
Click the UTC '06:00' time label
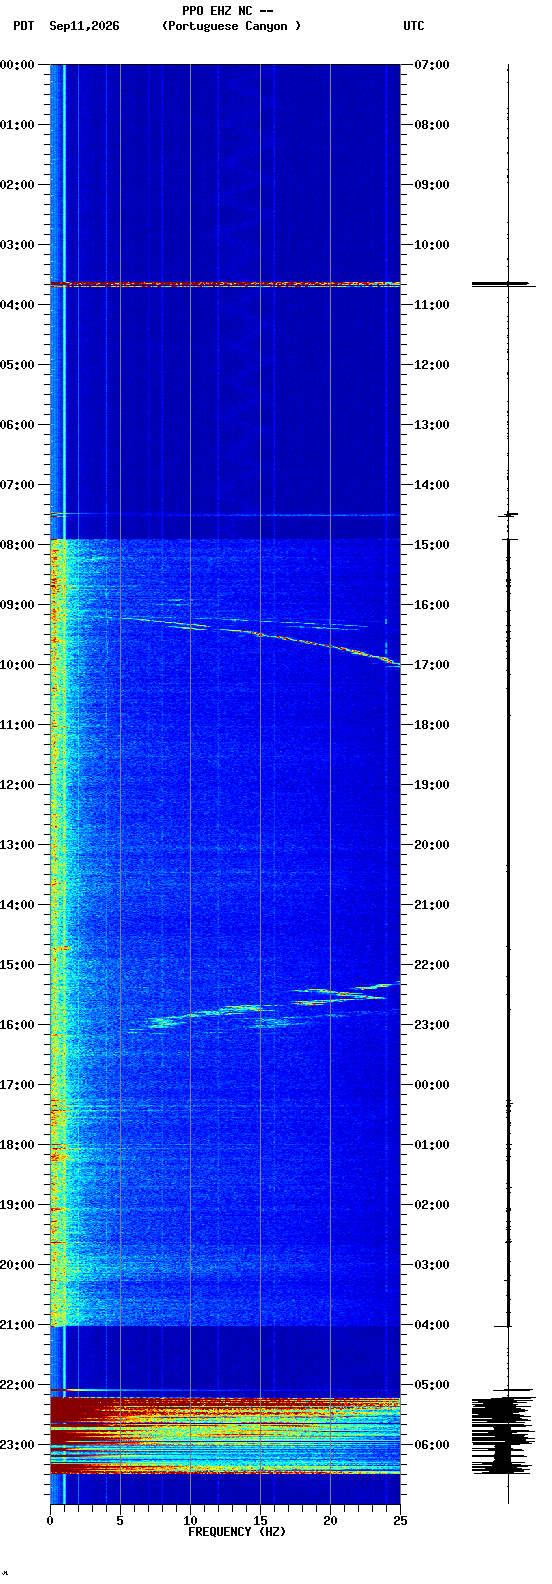(432, 1445)
